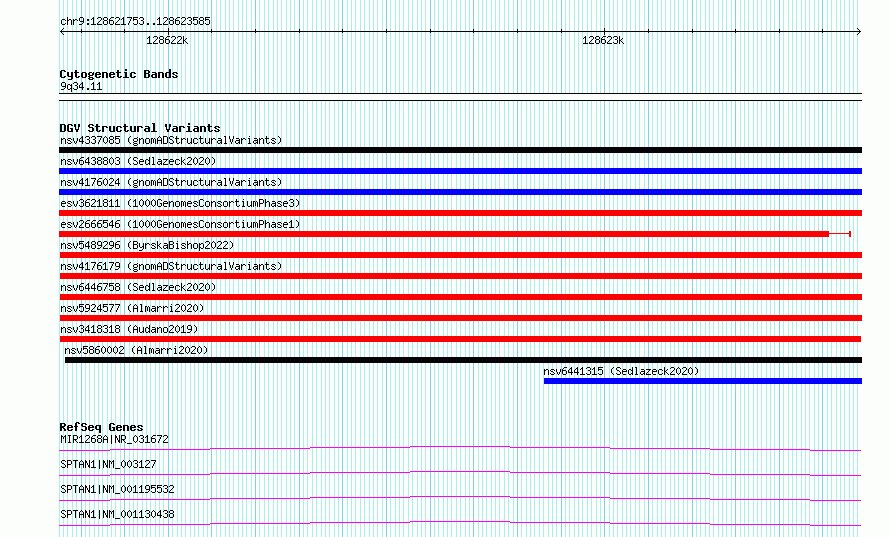Click the black bar under nsv4337085

pyautogui.click(x=460, y=150)
